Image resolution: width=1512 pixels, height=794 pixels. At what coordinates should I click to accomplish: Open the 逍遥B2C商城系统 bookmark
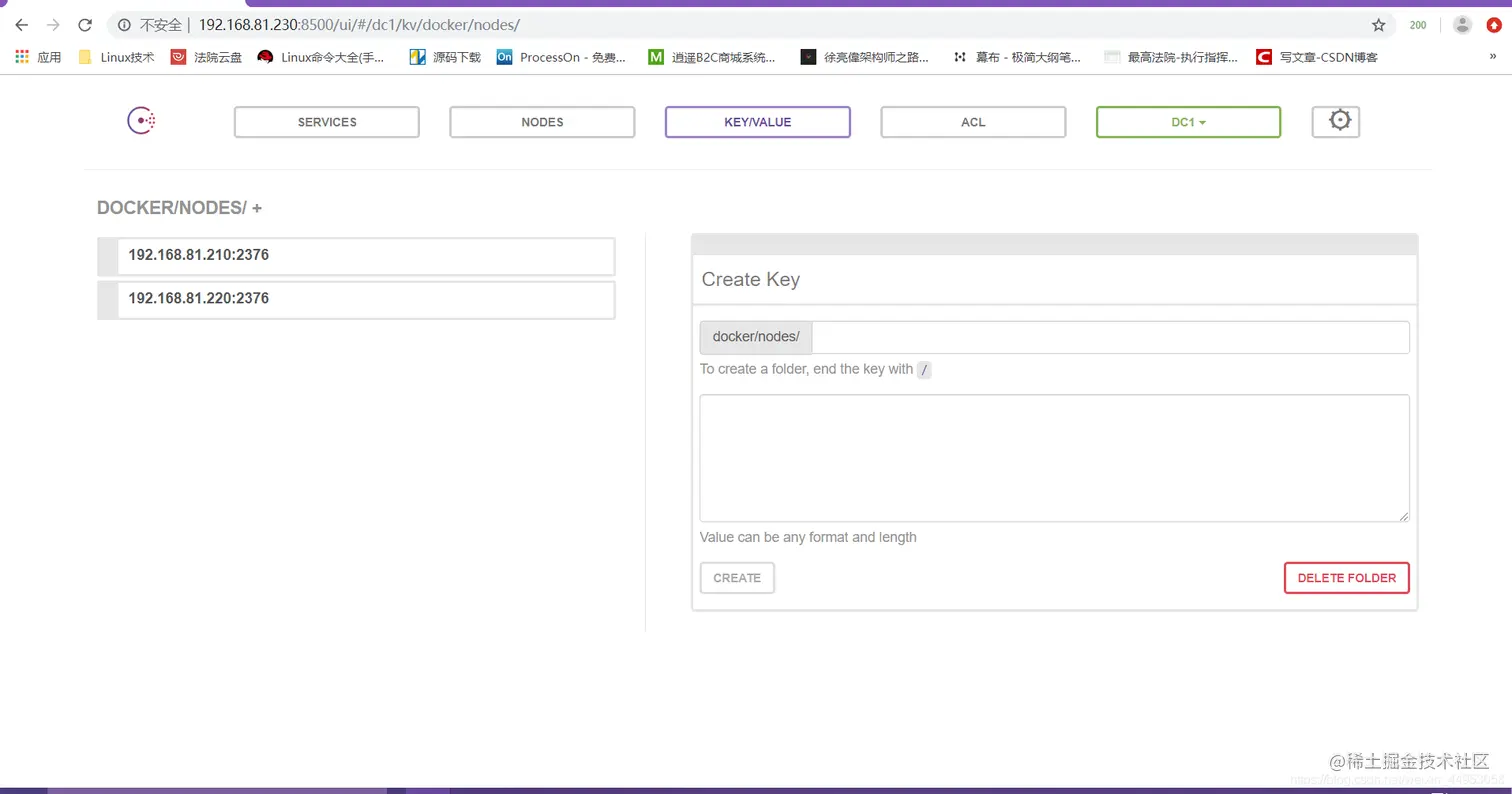[712, 57]
